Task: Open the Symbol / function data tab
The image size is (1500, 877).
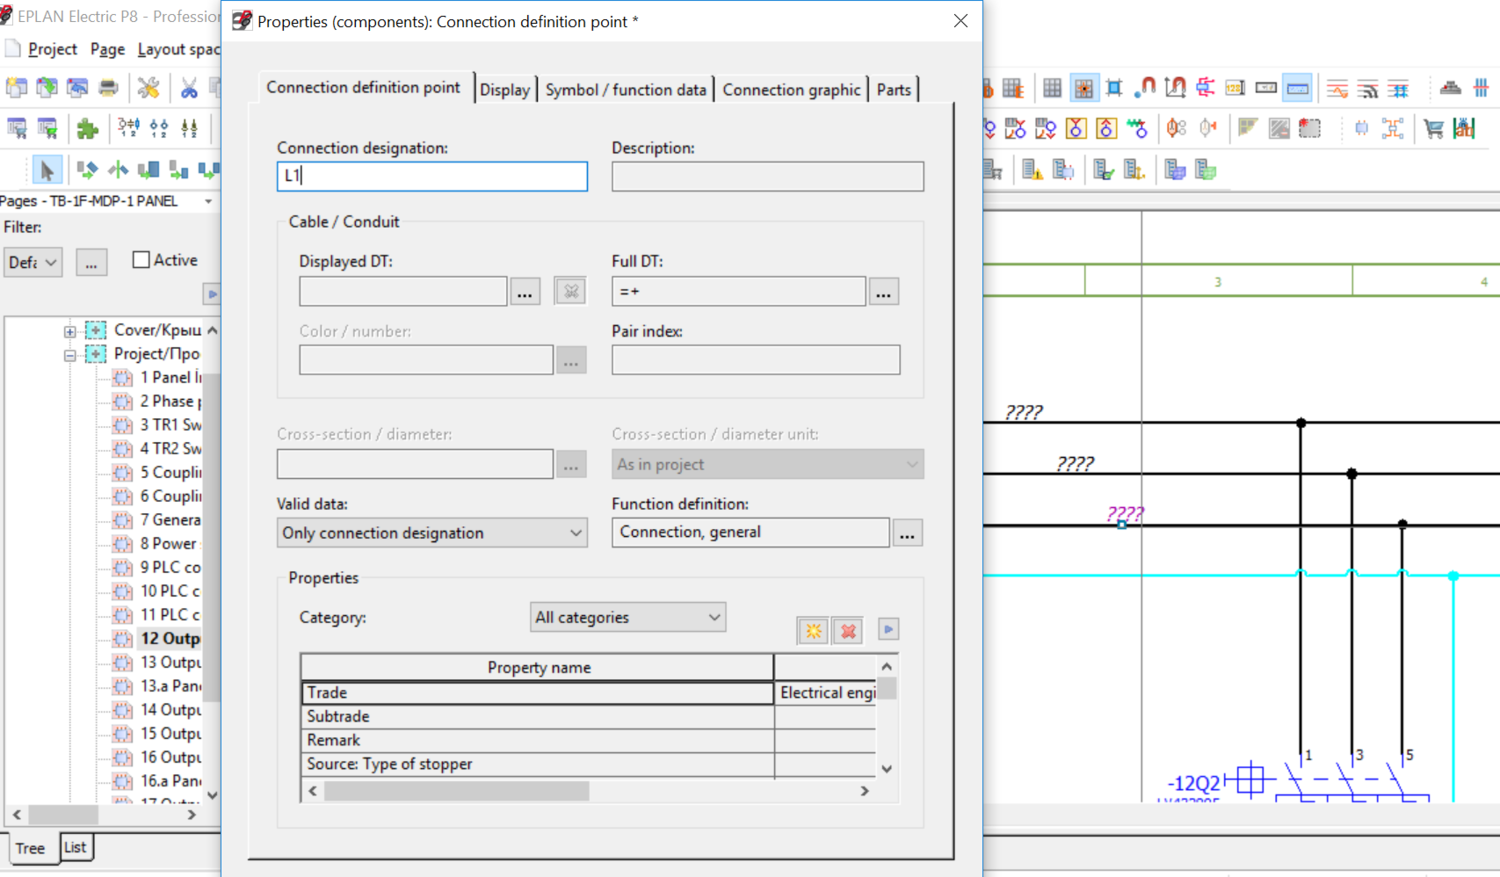Action: (x=626, y=90)
